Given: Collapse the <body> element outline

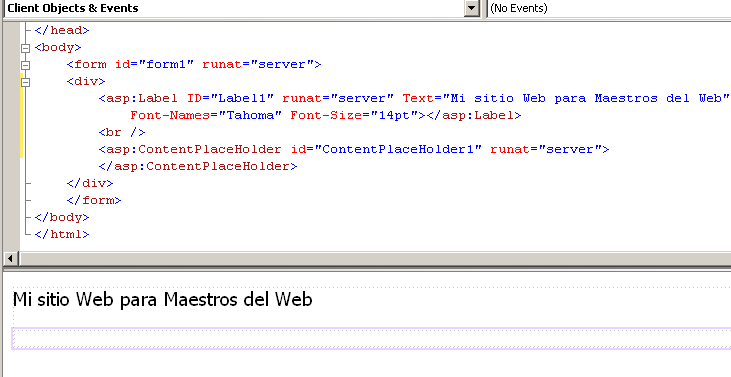Looking at the screenshot, I should click(26, 48).
